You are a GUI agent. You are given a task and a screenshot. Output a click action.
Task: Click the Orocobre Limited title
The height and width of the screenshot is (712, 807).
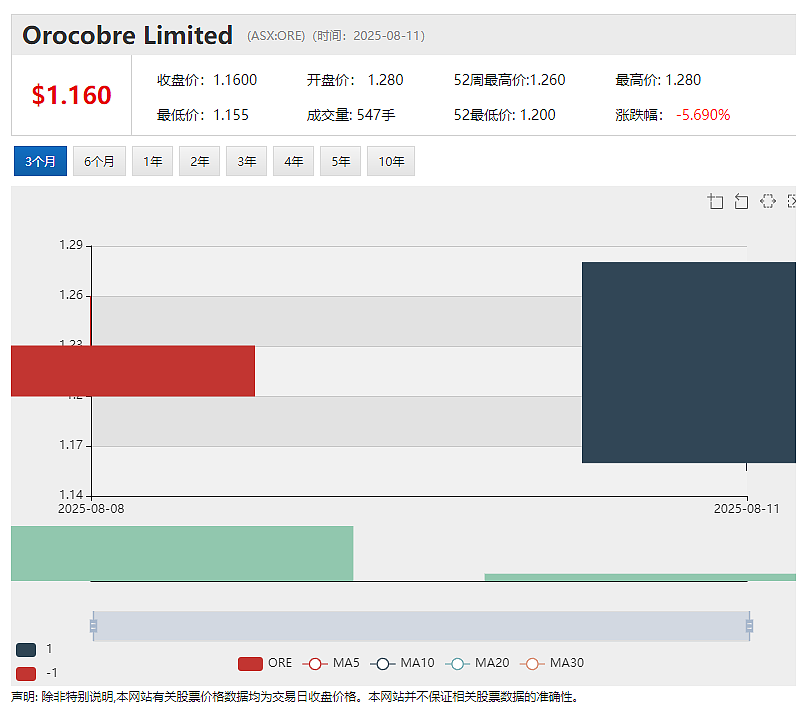click(128, 36)
